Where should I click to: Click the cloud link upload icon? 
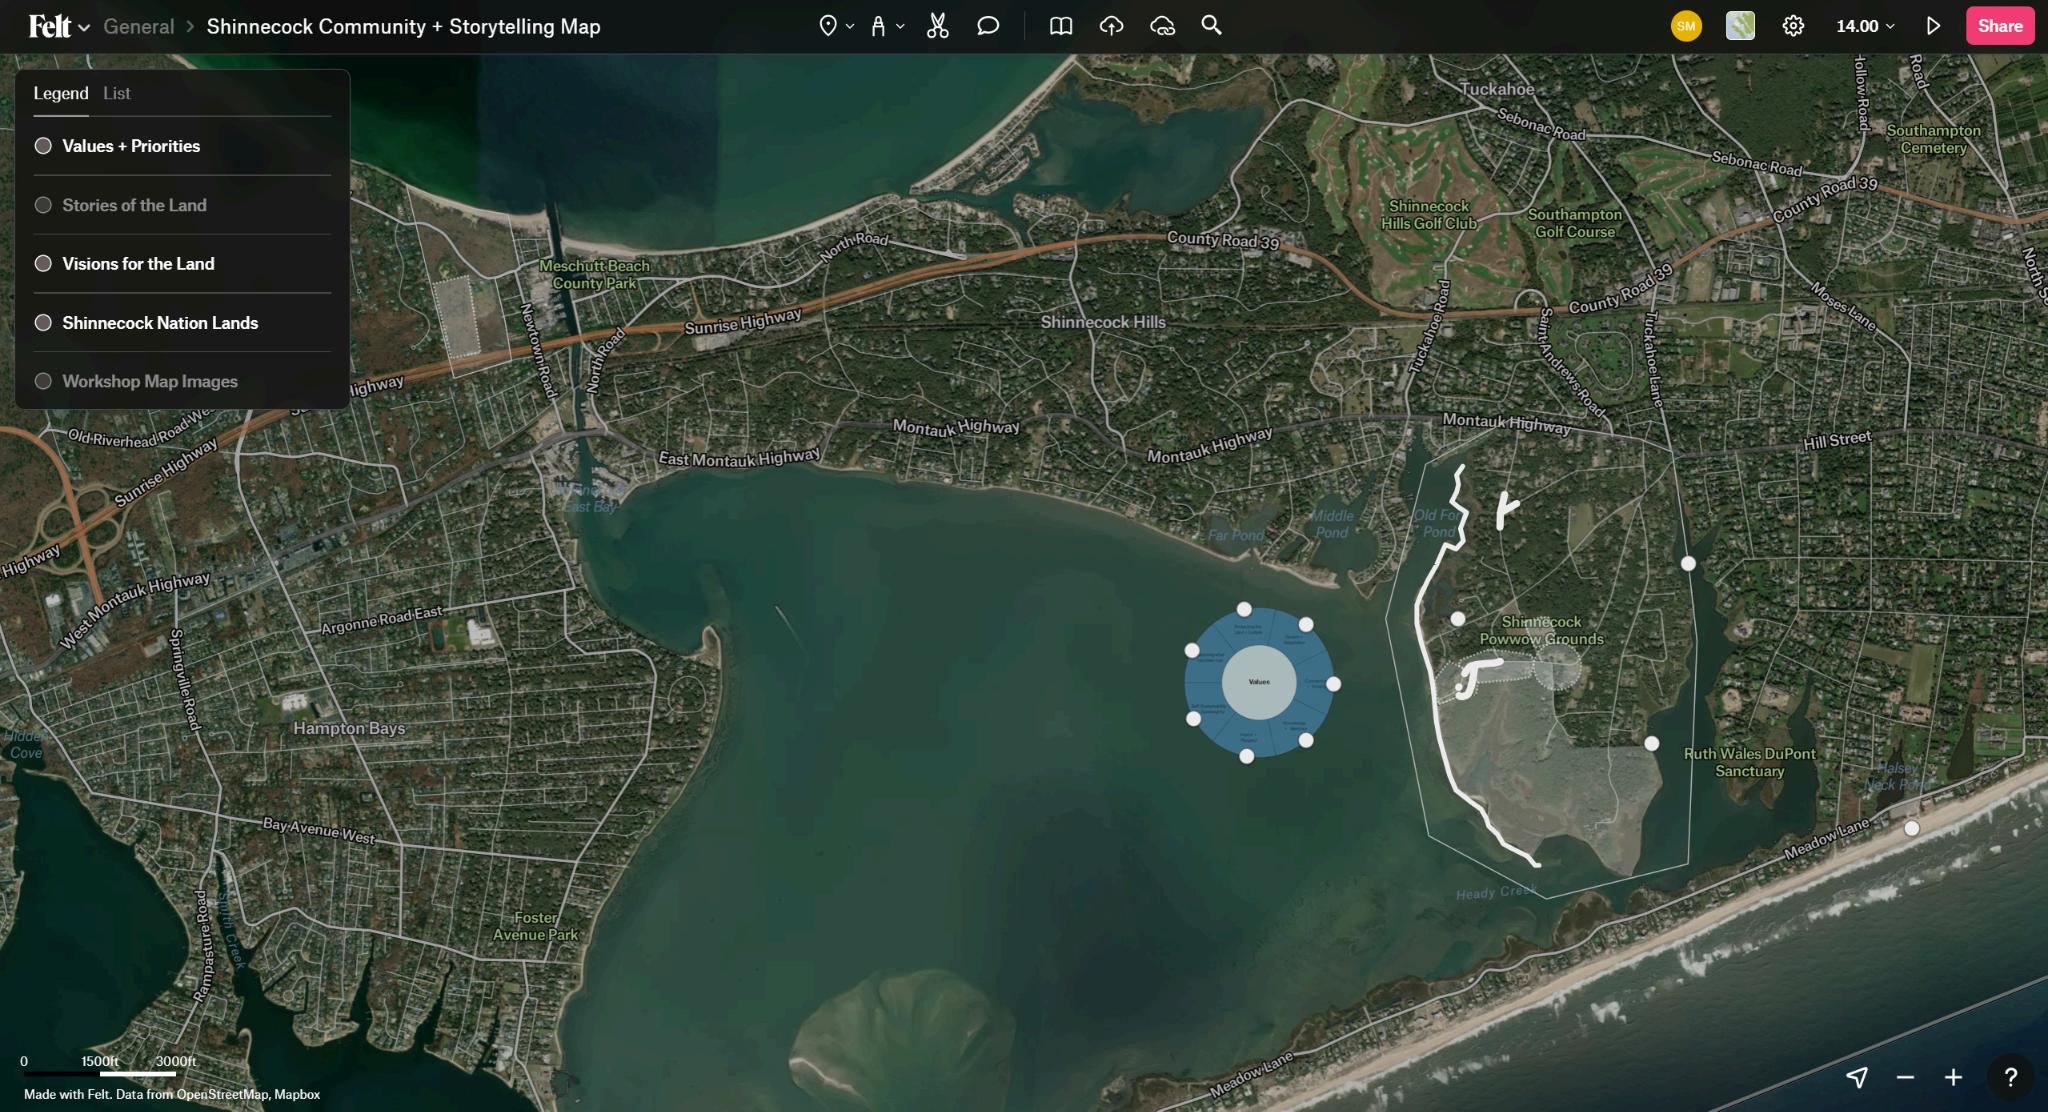[1162, 26]
